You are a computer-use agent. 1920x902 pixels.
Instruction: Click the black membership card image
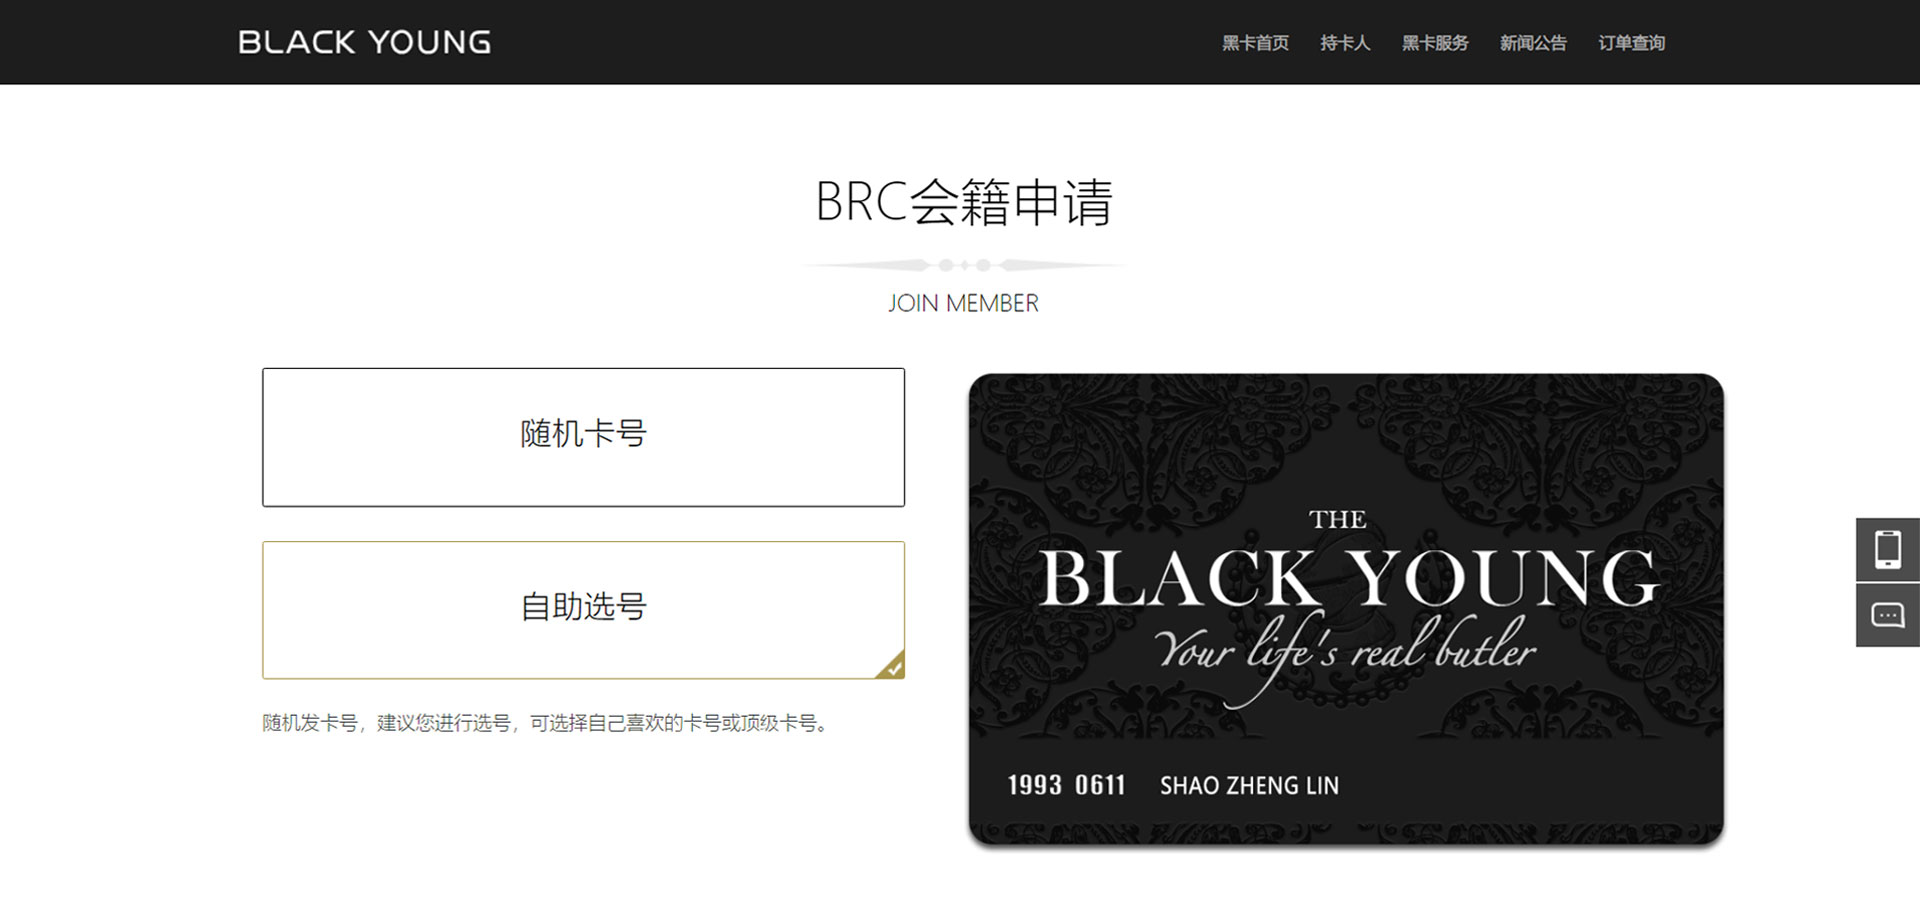tap(1346, 609)
